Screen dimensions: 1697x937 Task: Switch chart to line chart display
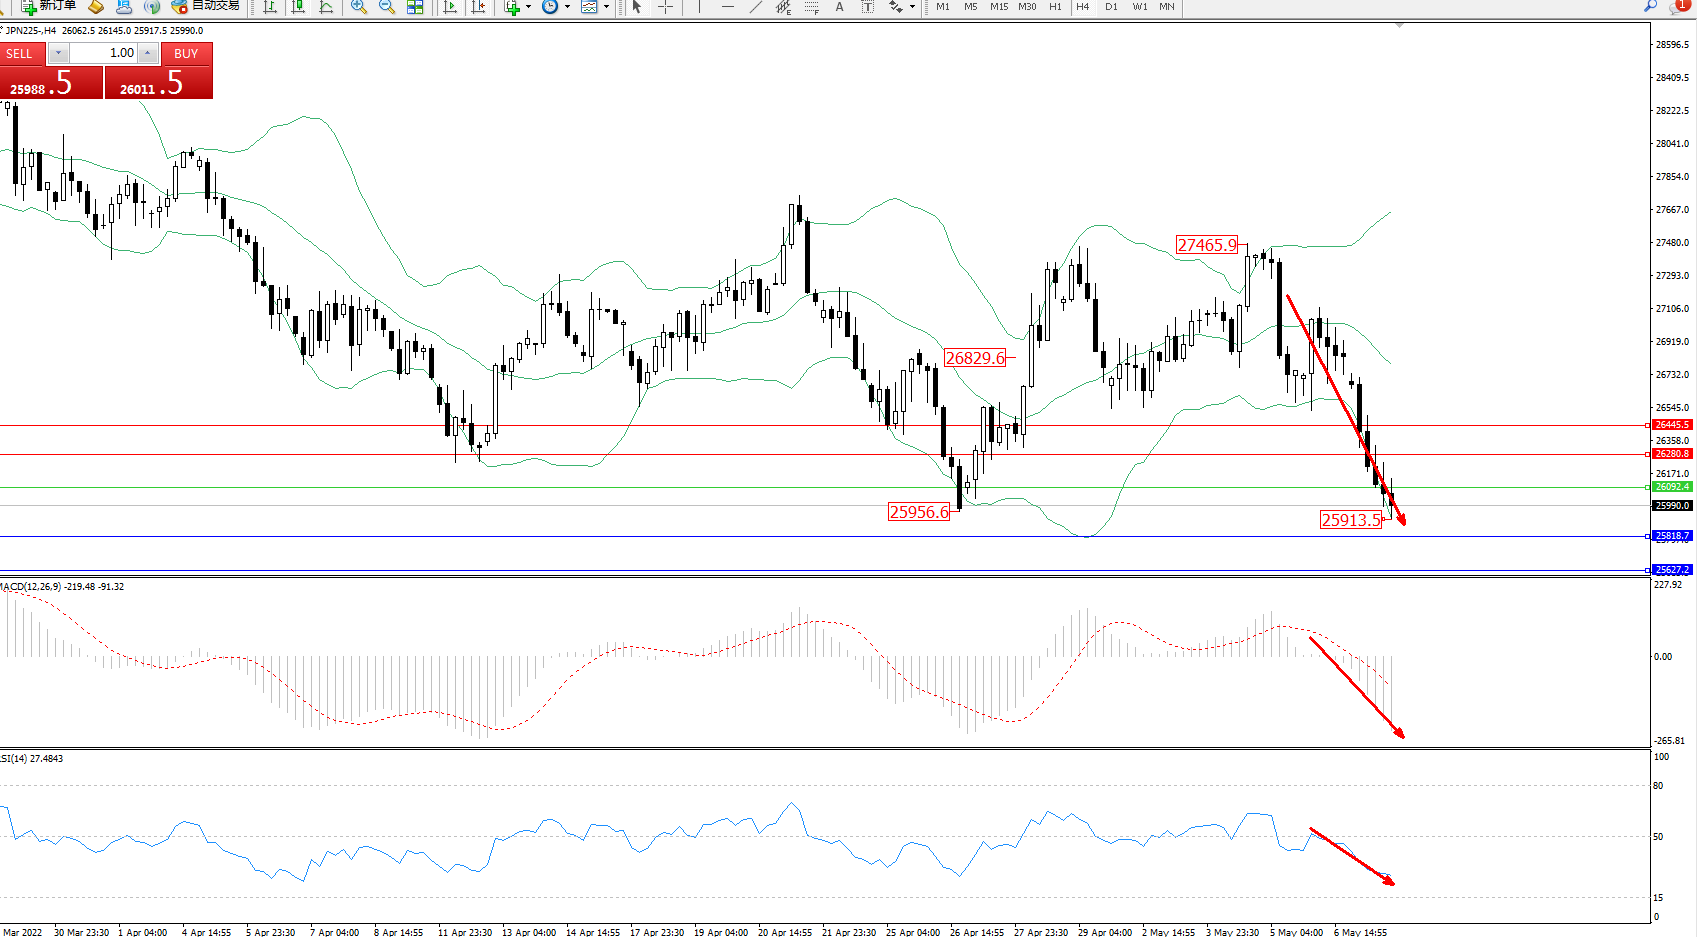tap(326, 7)
